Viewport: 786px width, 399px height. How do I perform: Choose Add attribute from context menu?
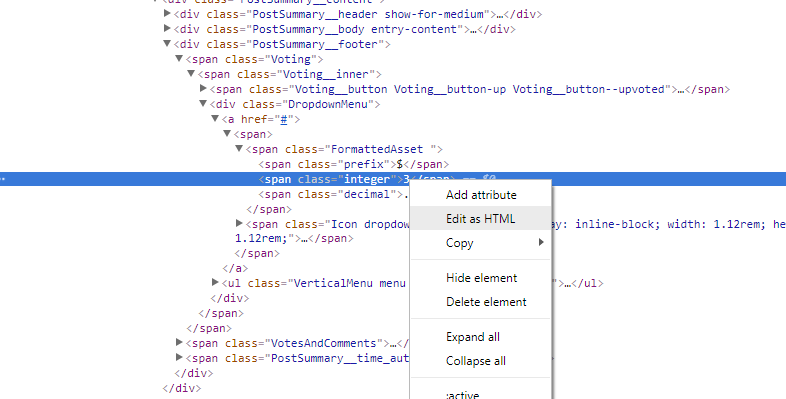tap(481, 195)
